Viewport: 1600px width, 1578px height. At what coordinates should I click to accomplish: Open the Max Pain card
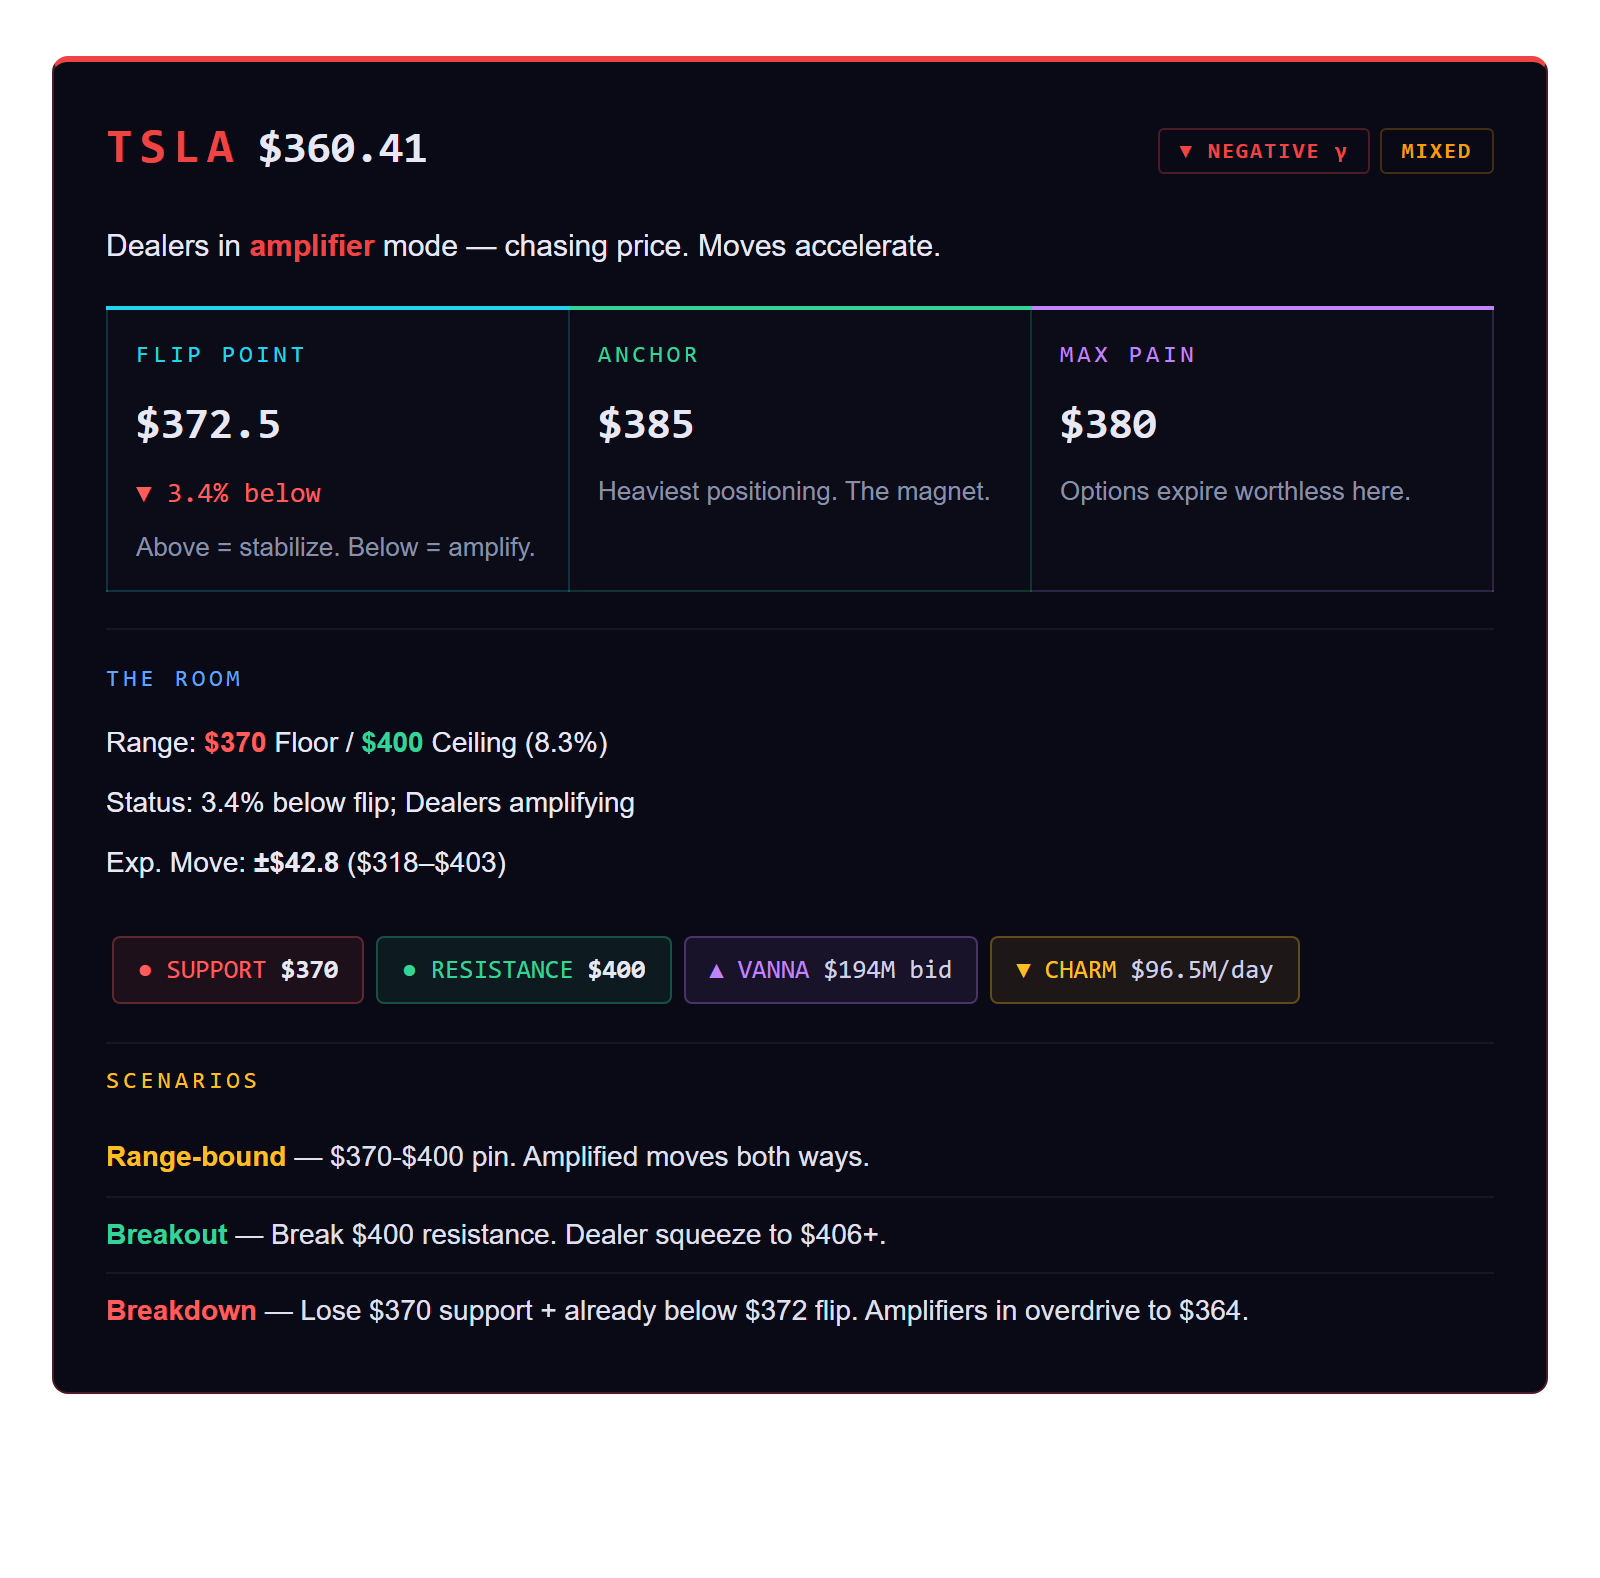tap(1261, 450)
